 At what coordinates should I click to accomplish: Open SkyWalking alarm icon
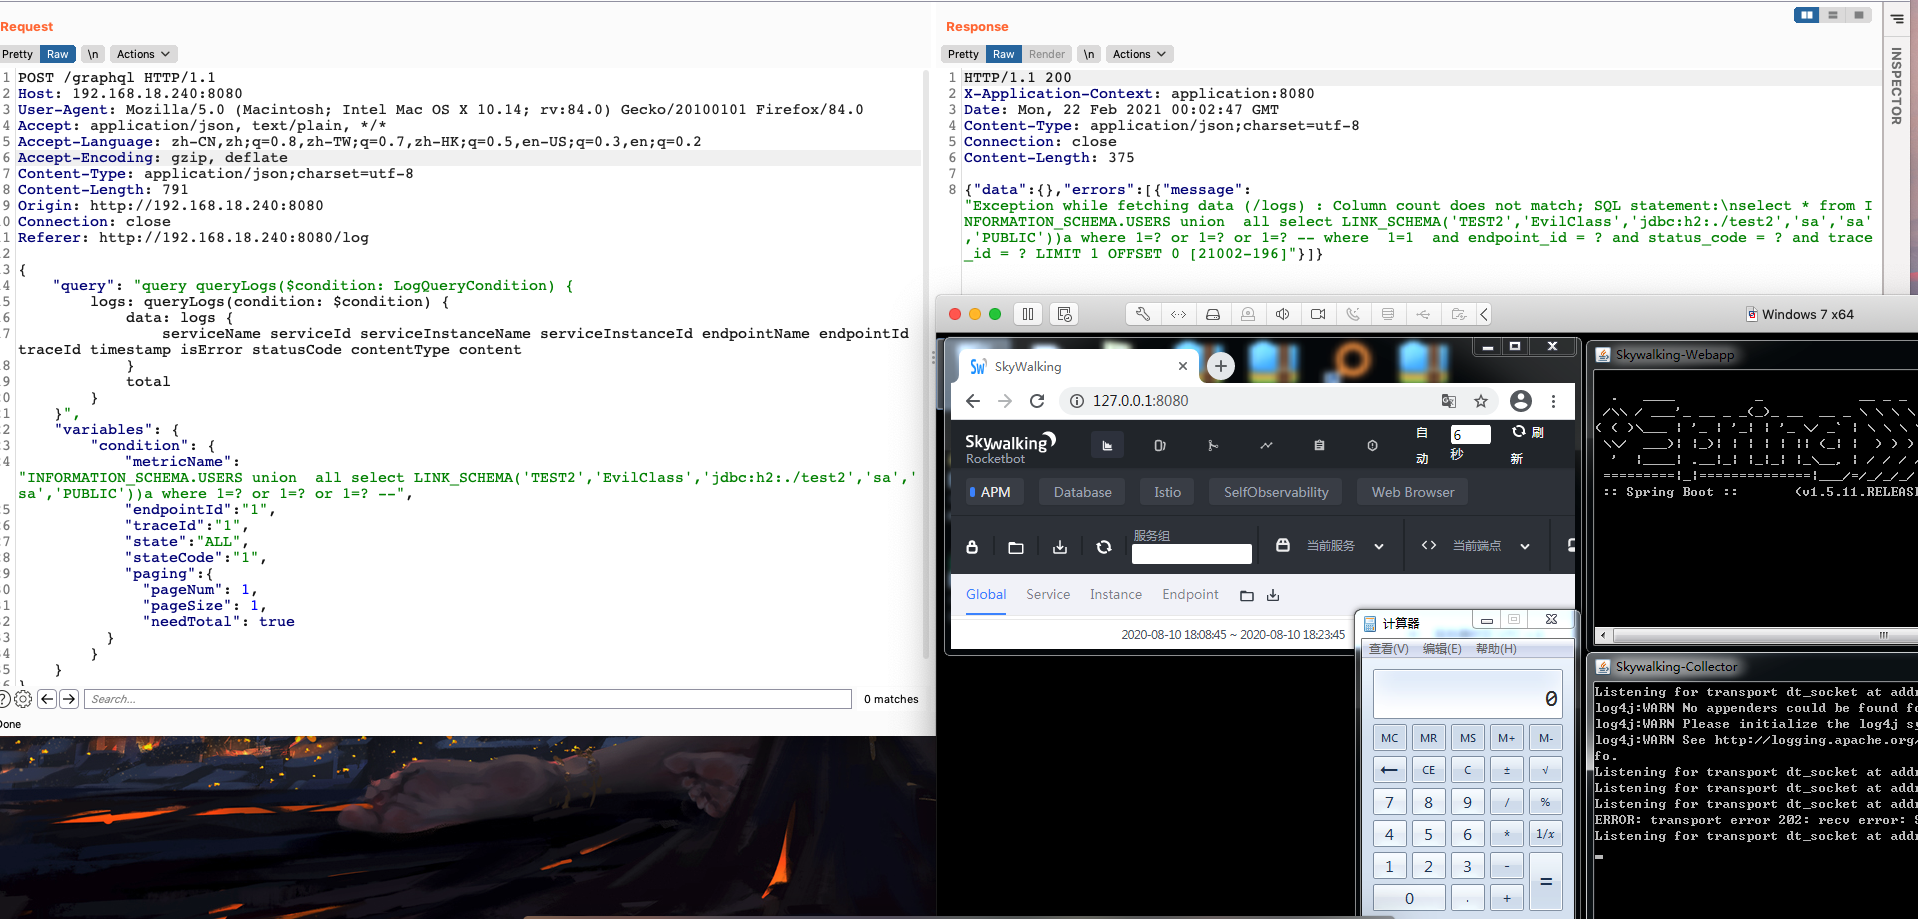(1372, 445)
